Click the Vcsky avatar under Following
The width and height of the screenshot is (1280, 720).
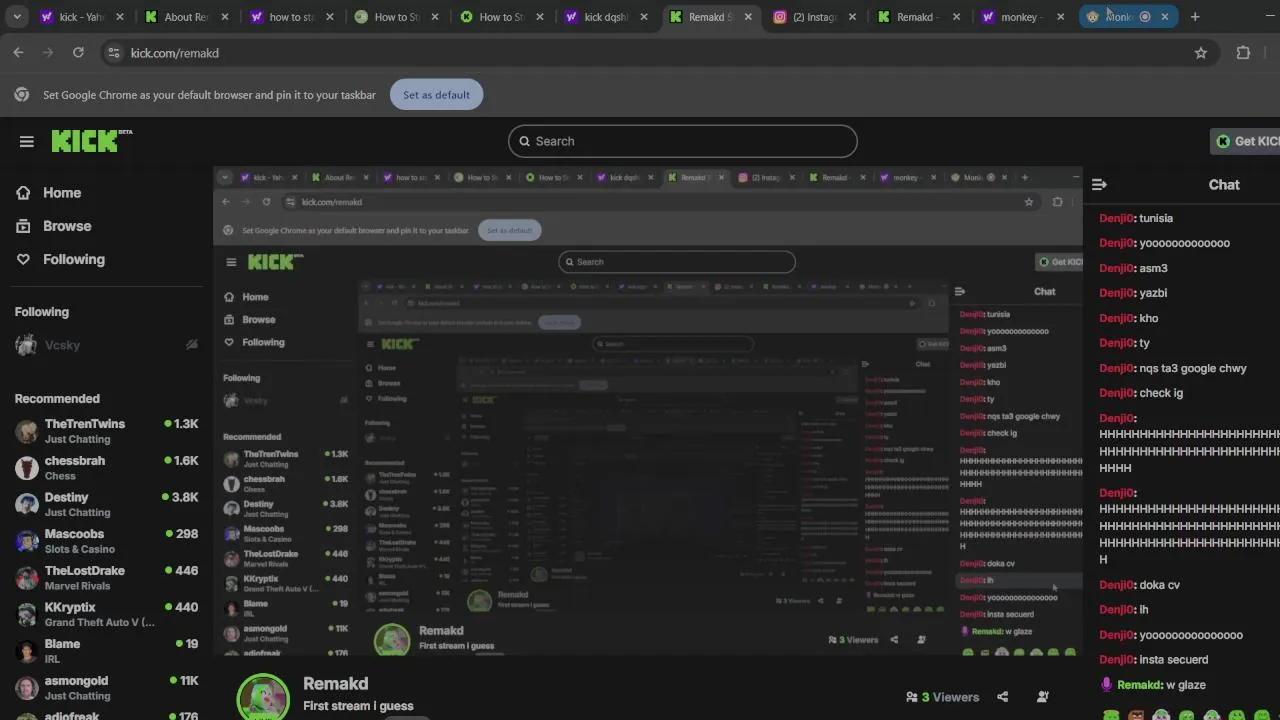tap(27, 345)
